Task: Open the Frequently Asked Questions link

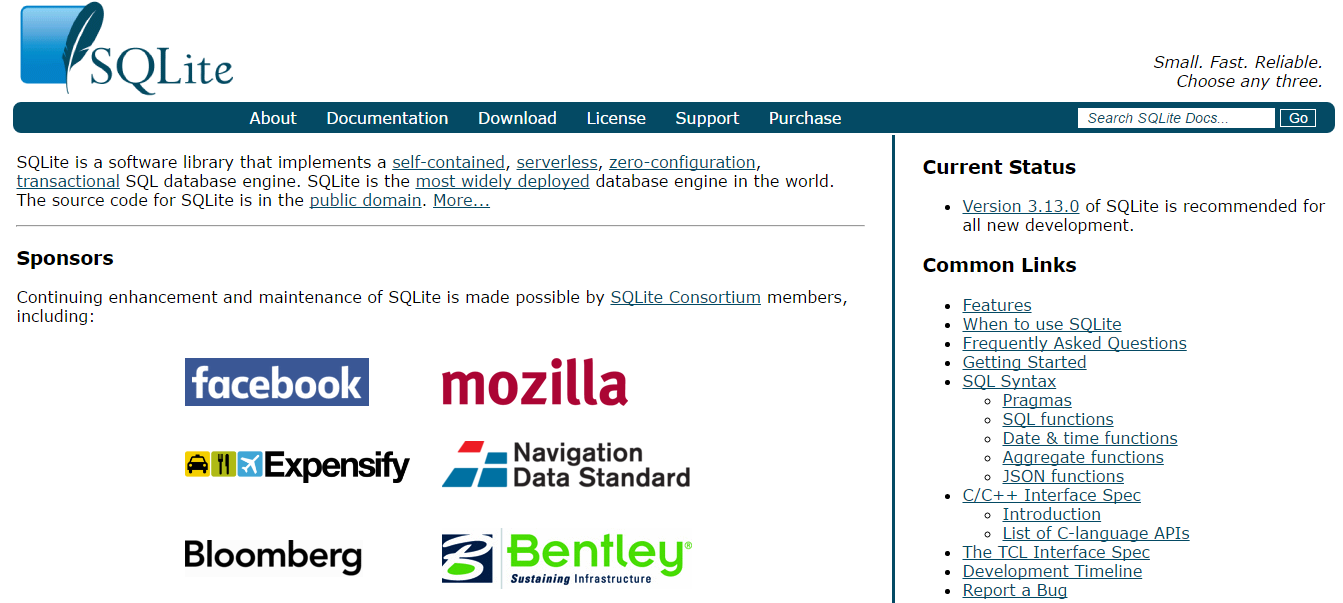Action: 1074,343
